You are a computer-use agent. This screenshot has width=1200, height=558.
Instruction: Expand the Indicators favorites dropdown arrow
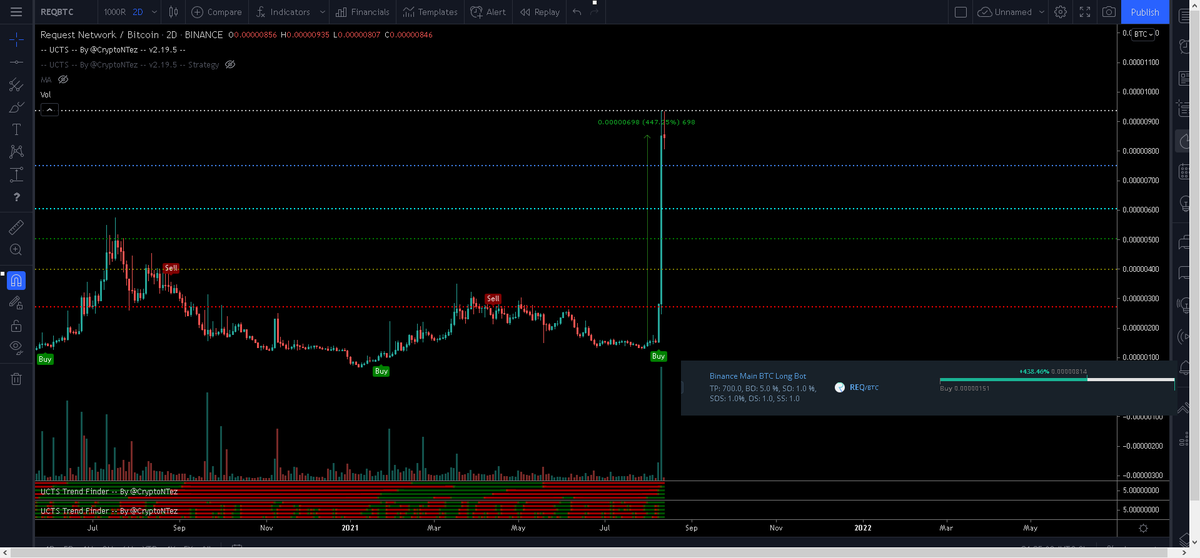click(320, 12)
